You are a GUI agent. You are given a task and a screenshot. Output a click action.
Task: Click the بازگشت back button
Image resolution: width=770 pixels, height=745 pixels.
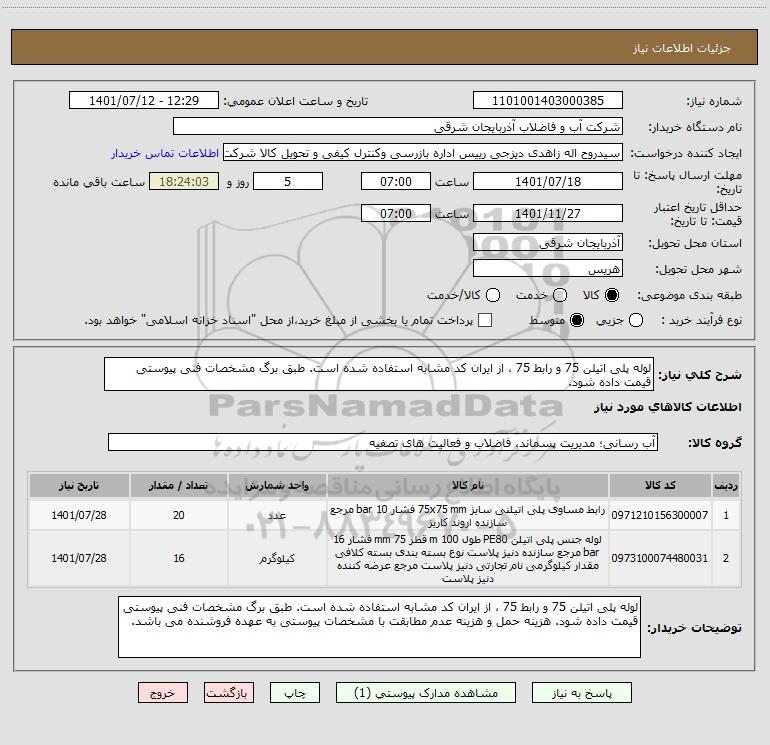pos(229,693)
